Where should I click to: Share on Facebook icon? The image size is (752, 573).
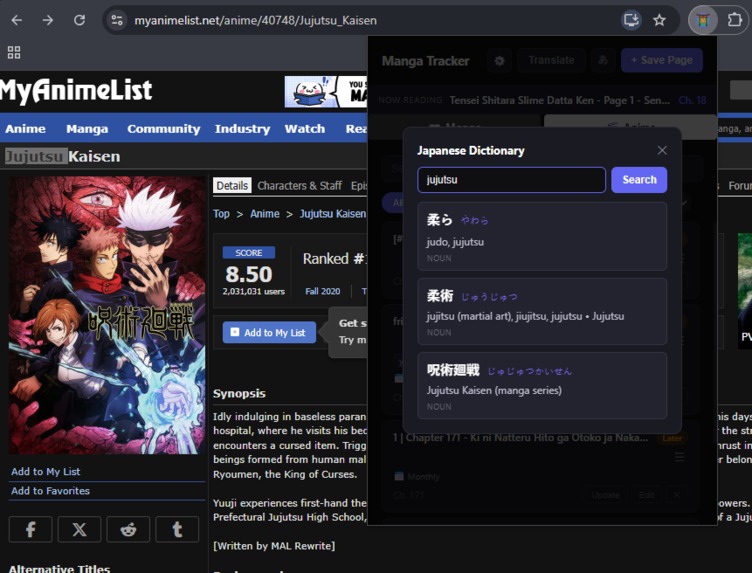(31, 529)
